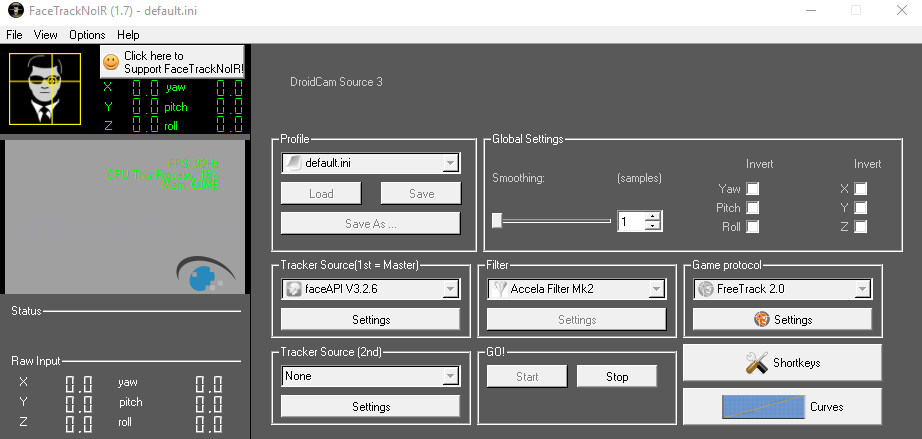Click the FreeTrack 2.0 protocol icon
This screenshot has width=922, height=439.
coord(705,289)
